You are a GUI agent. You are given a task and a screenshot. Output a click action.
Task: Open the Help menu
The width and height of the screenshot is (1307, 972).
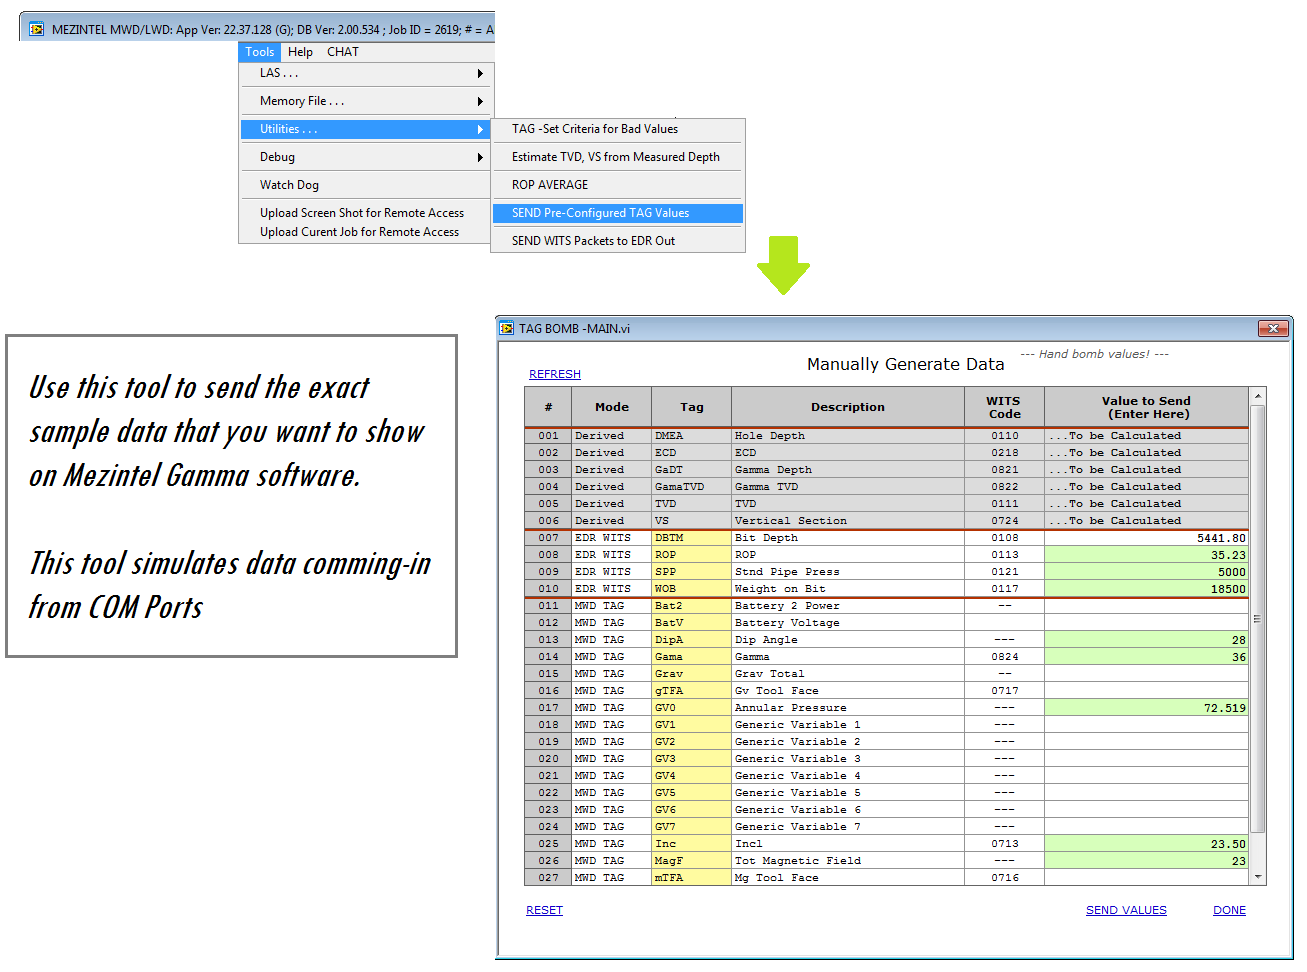pyautogui.click(x=300, y=52)
